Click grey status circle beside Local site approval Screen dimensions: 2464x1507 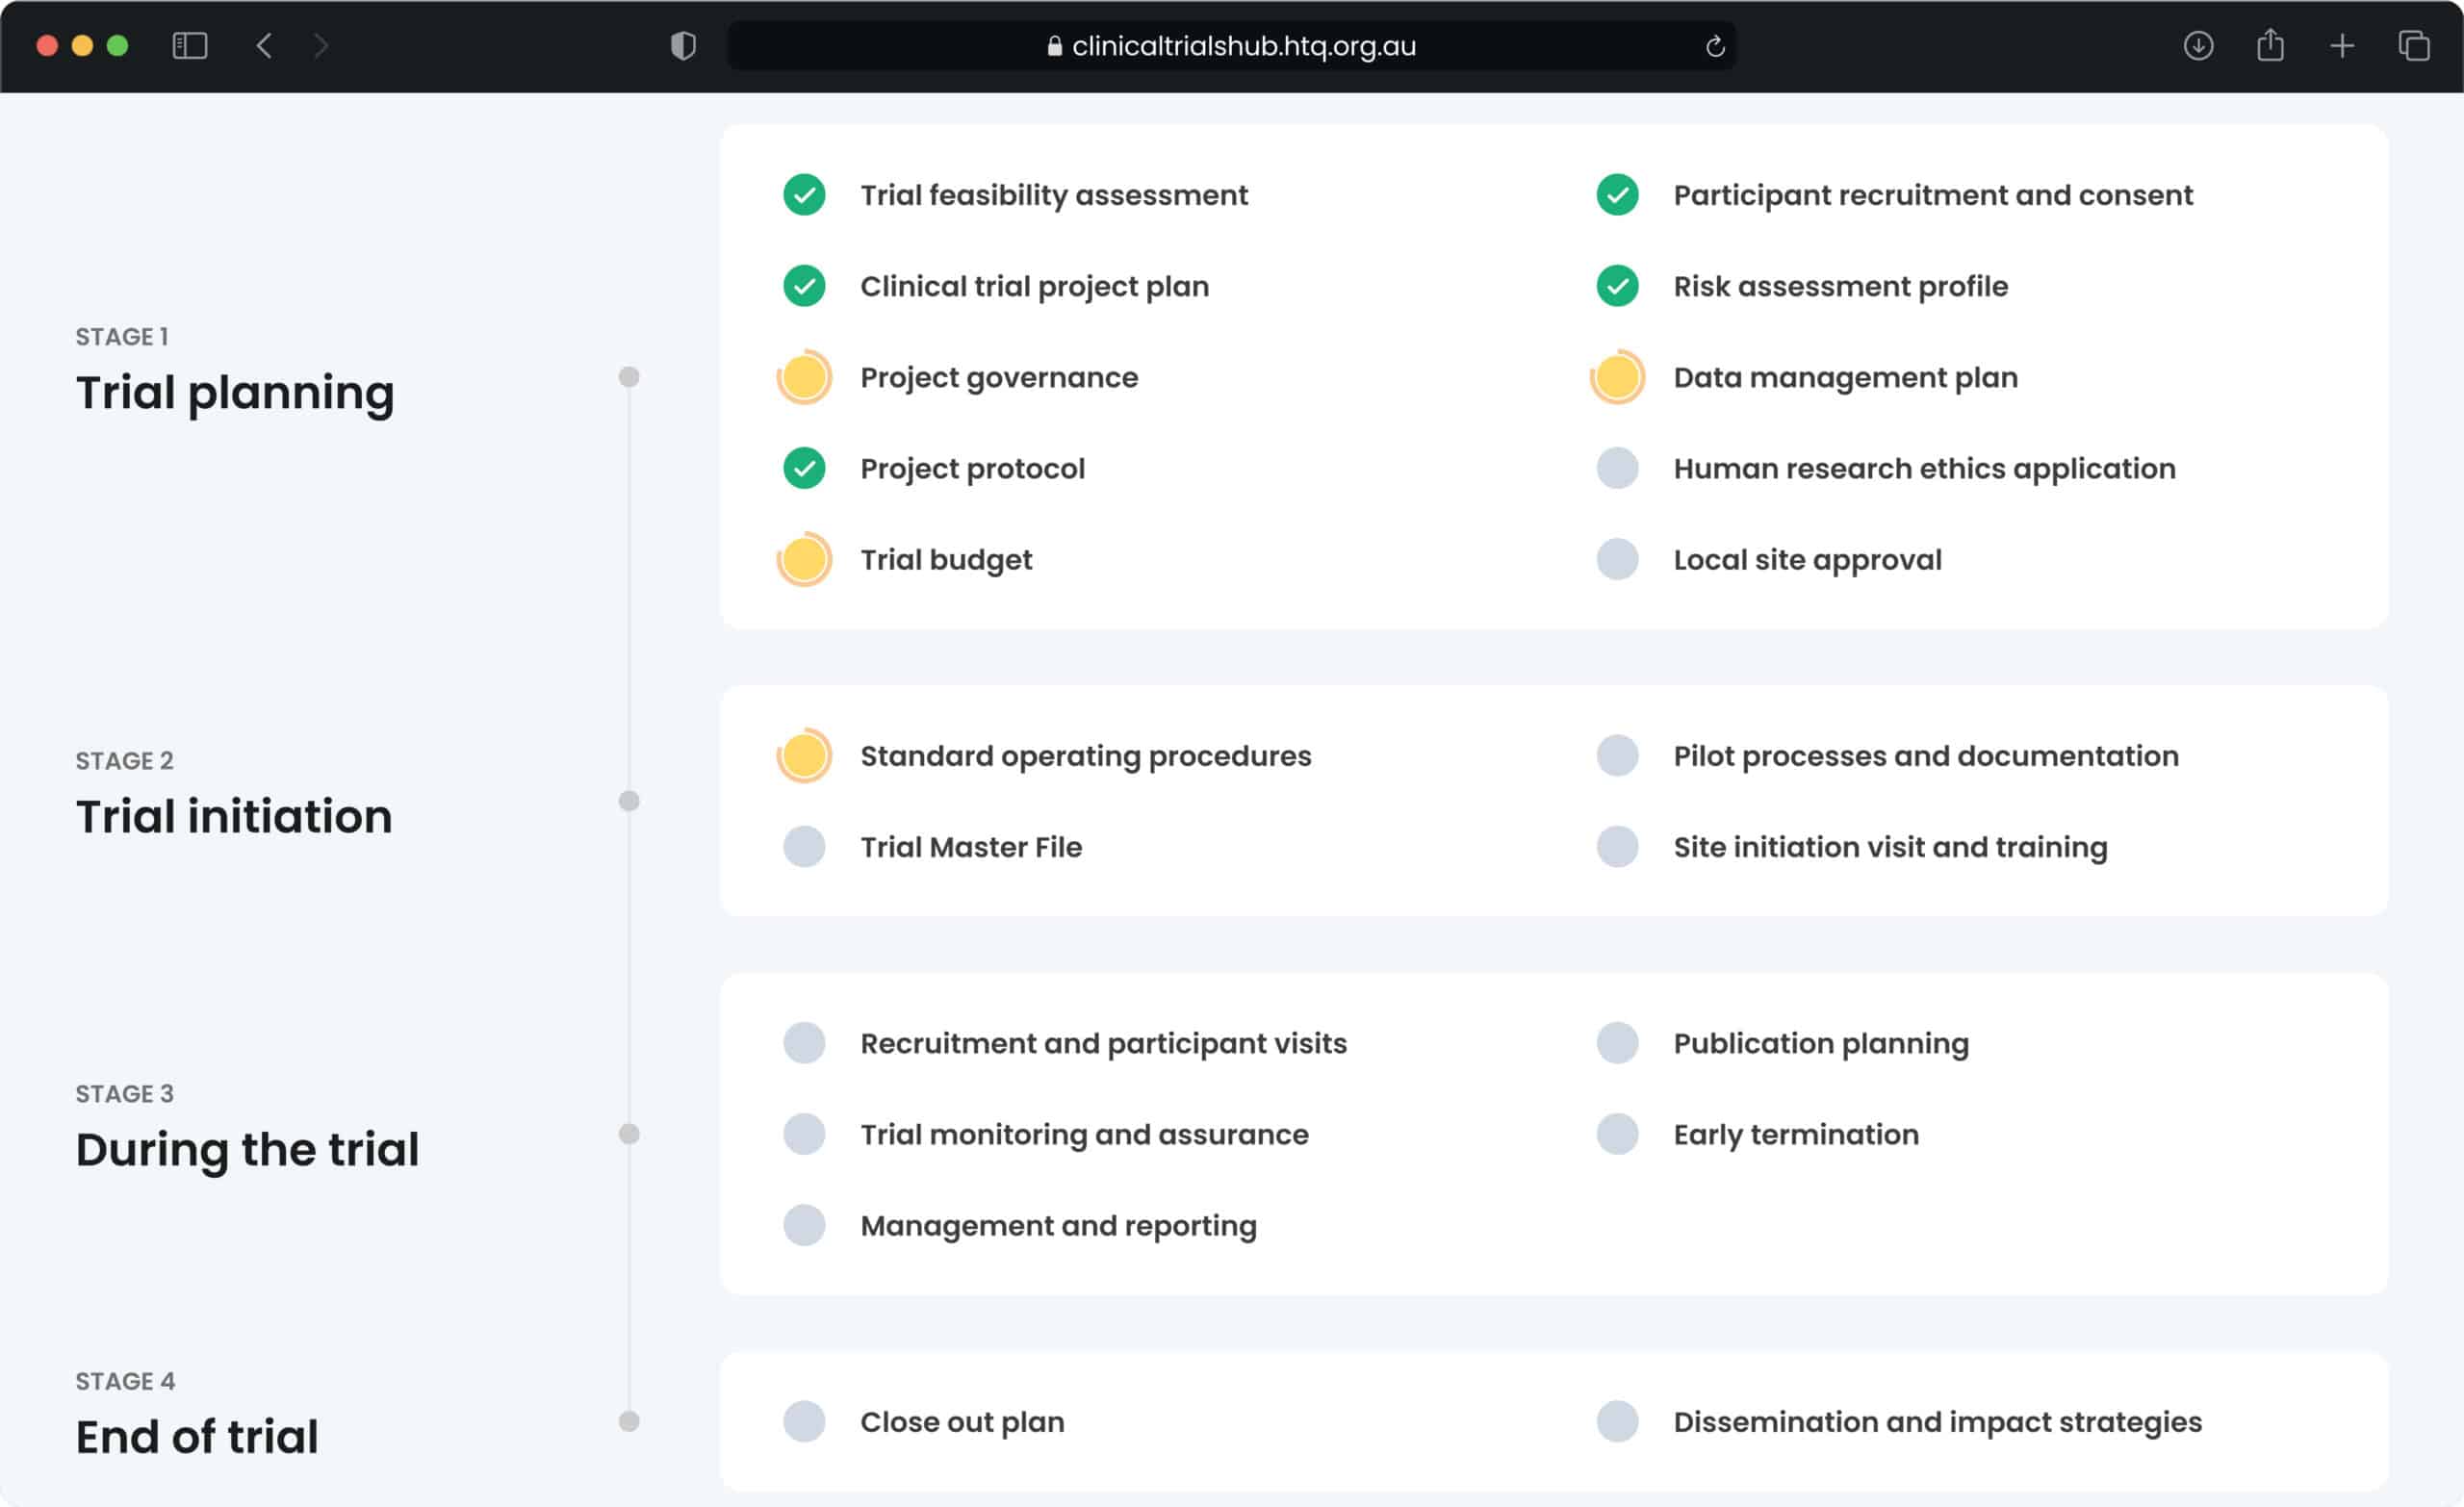pos(1617,559)
